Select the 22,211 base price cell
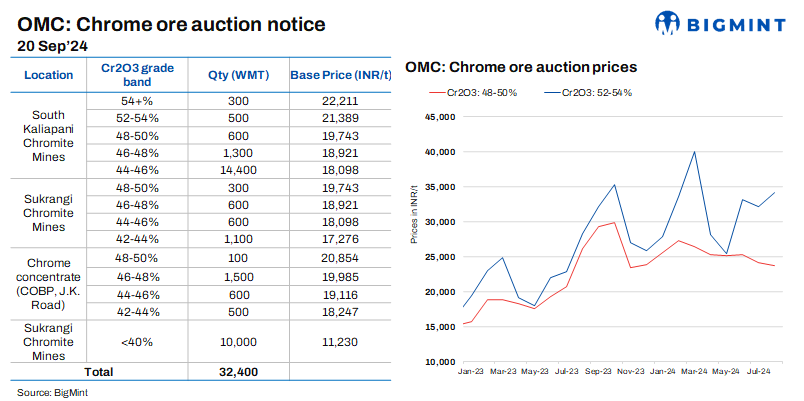The height and width of the screenshot is (401, 804). pos(336,102)
